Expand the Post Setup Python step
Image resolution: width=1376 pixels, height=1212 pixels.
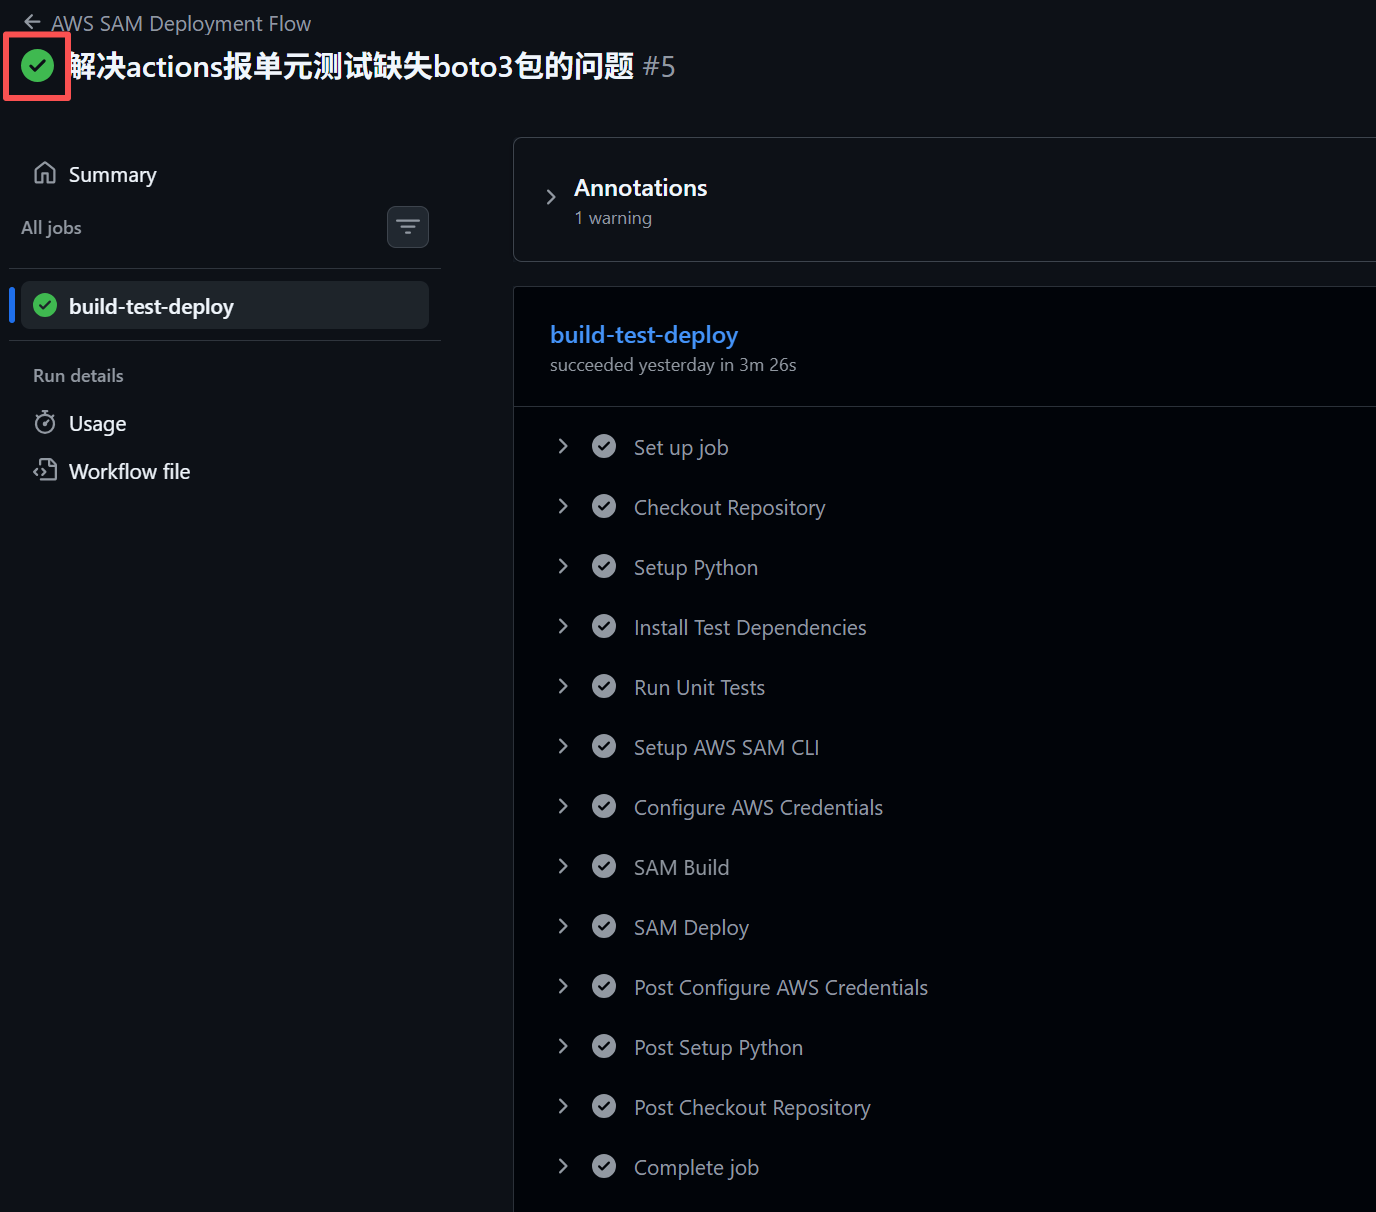point(563,1046)
